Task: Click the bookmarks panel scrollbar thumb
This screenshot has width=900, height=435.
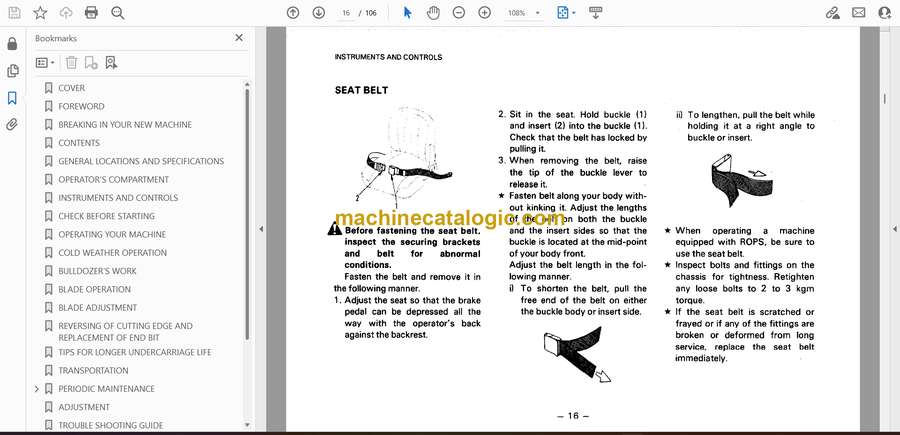Action: click(x=247, y=213)
